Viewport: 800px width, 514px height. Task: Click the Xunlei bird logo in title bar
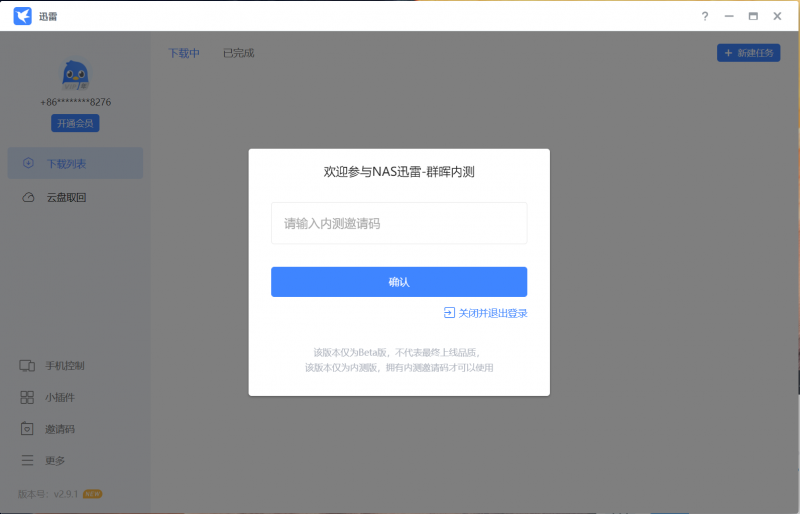pos(22,16)
